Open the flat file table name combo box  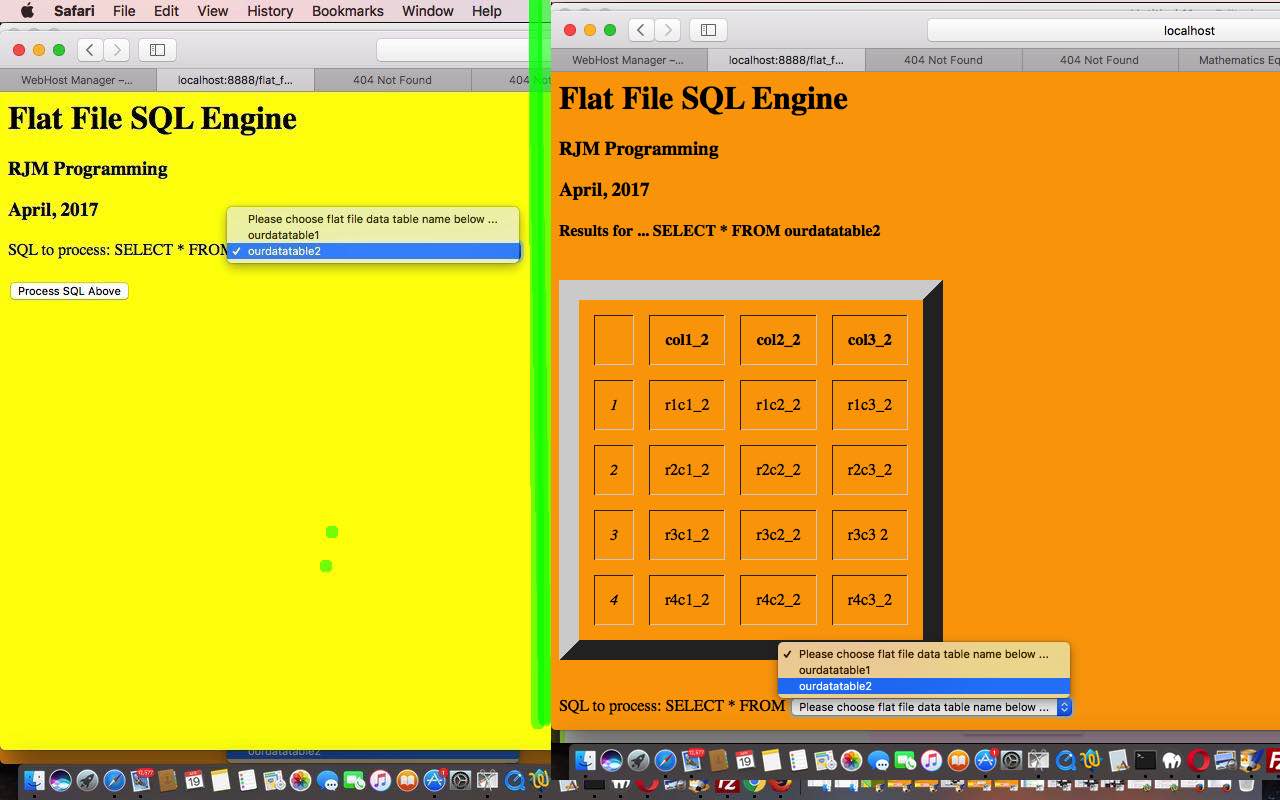click(x=929, y=707)
